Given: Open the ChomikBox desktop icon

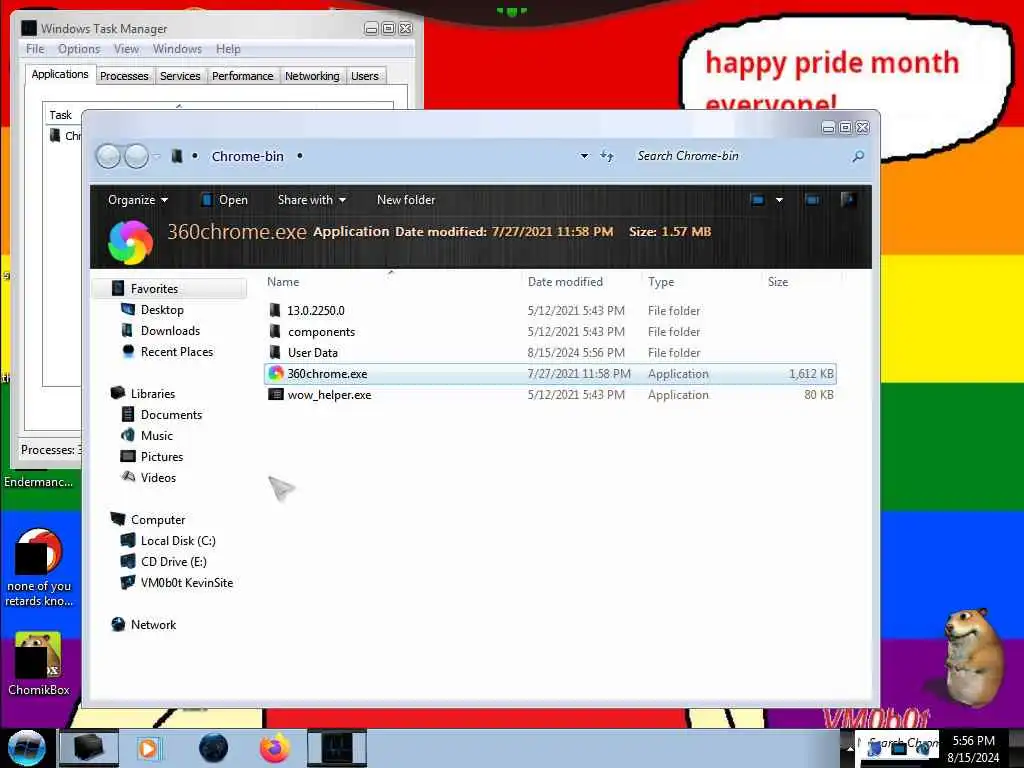Looking at the screenshot, I should (x=38, y=664).
